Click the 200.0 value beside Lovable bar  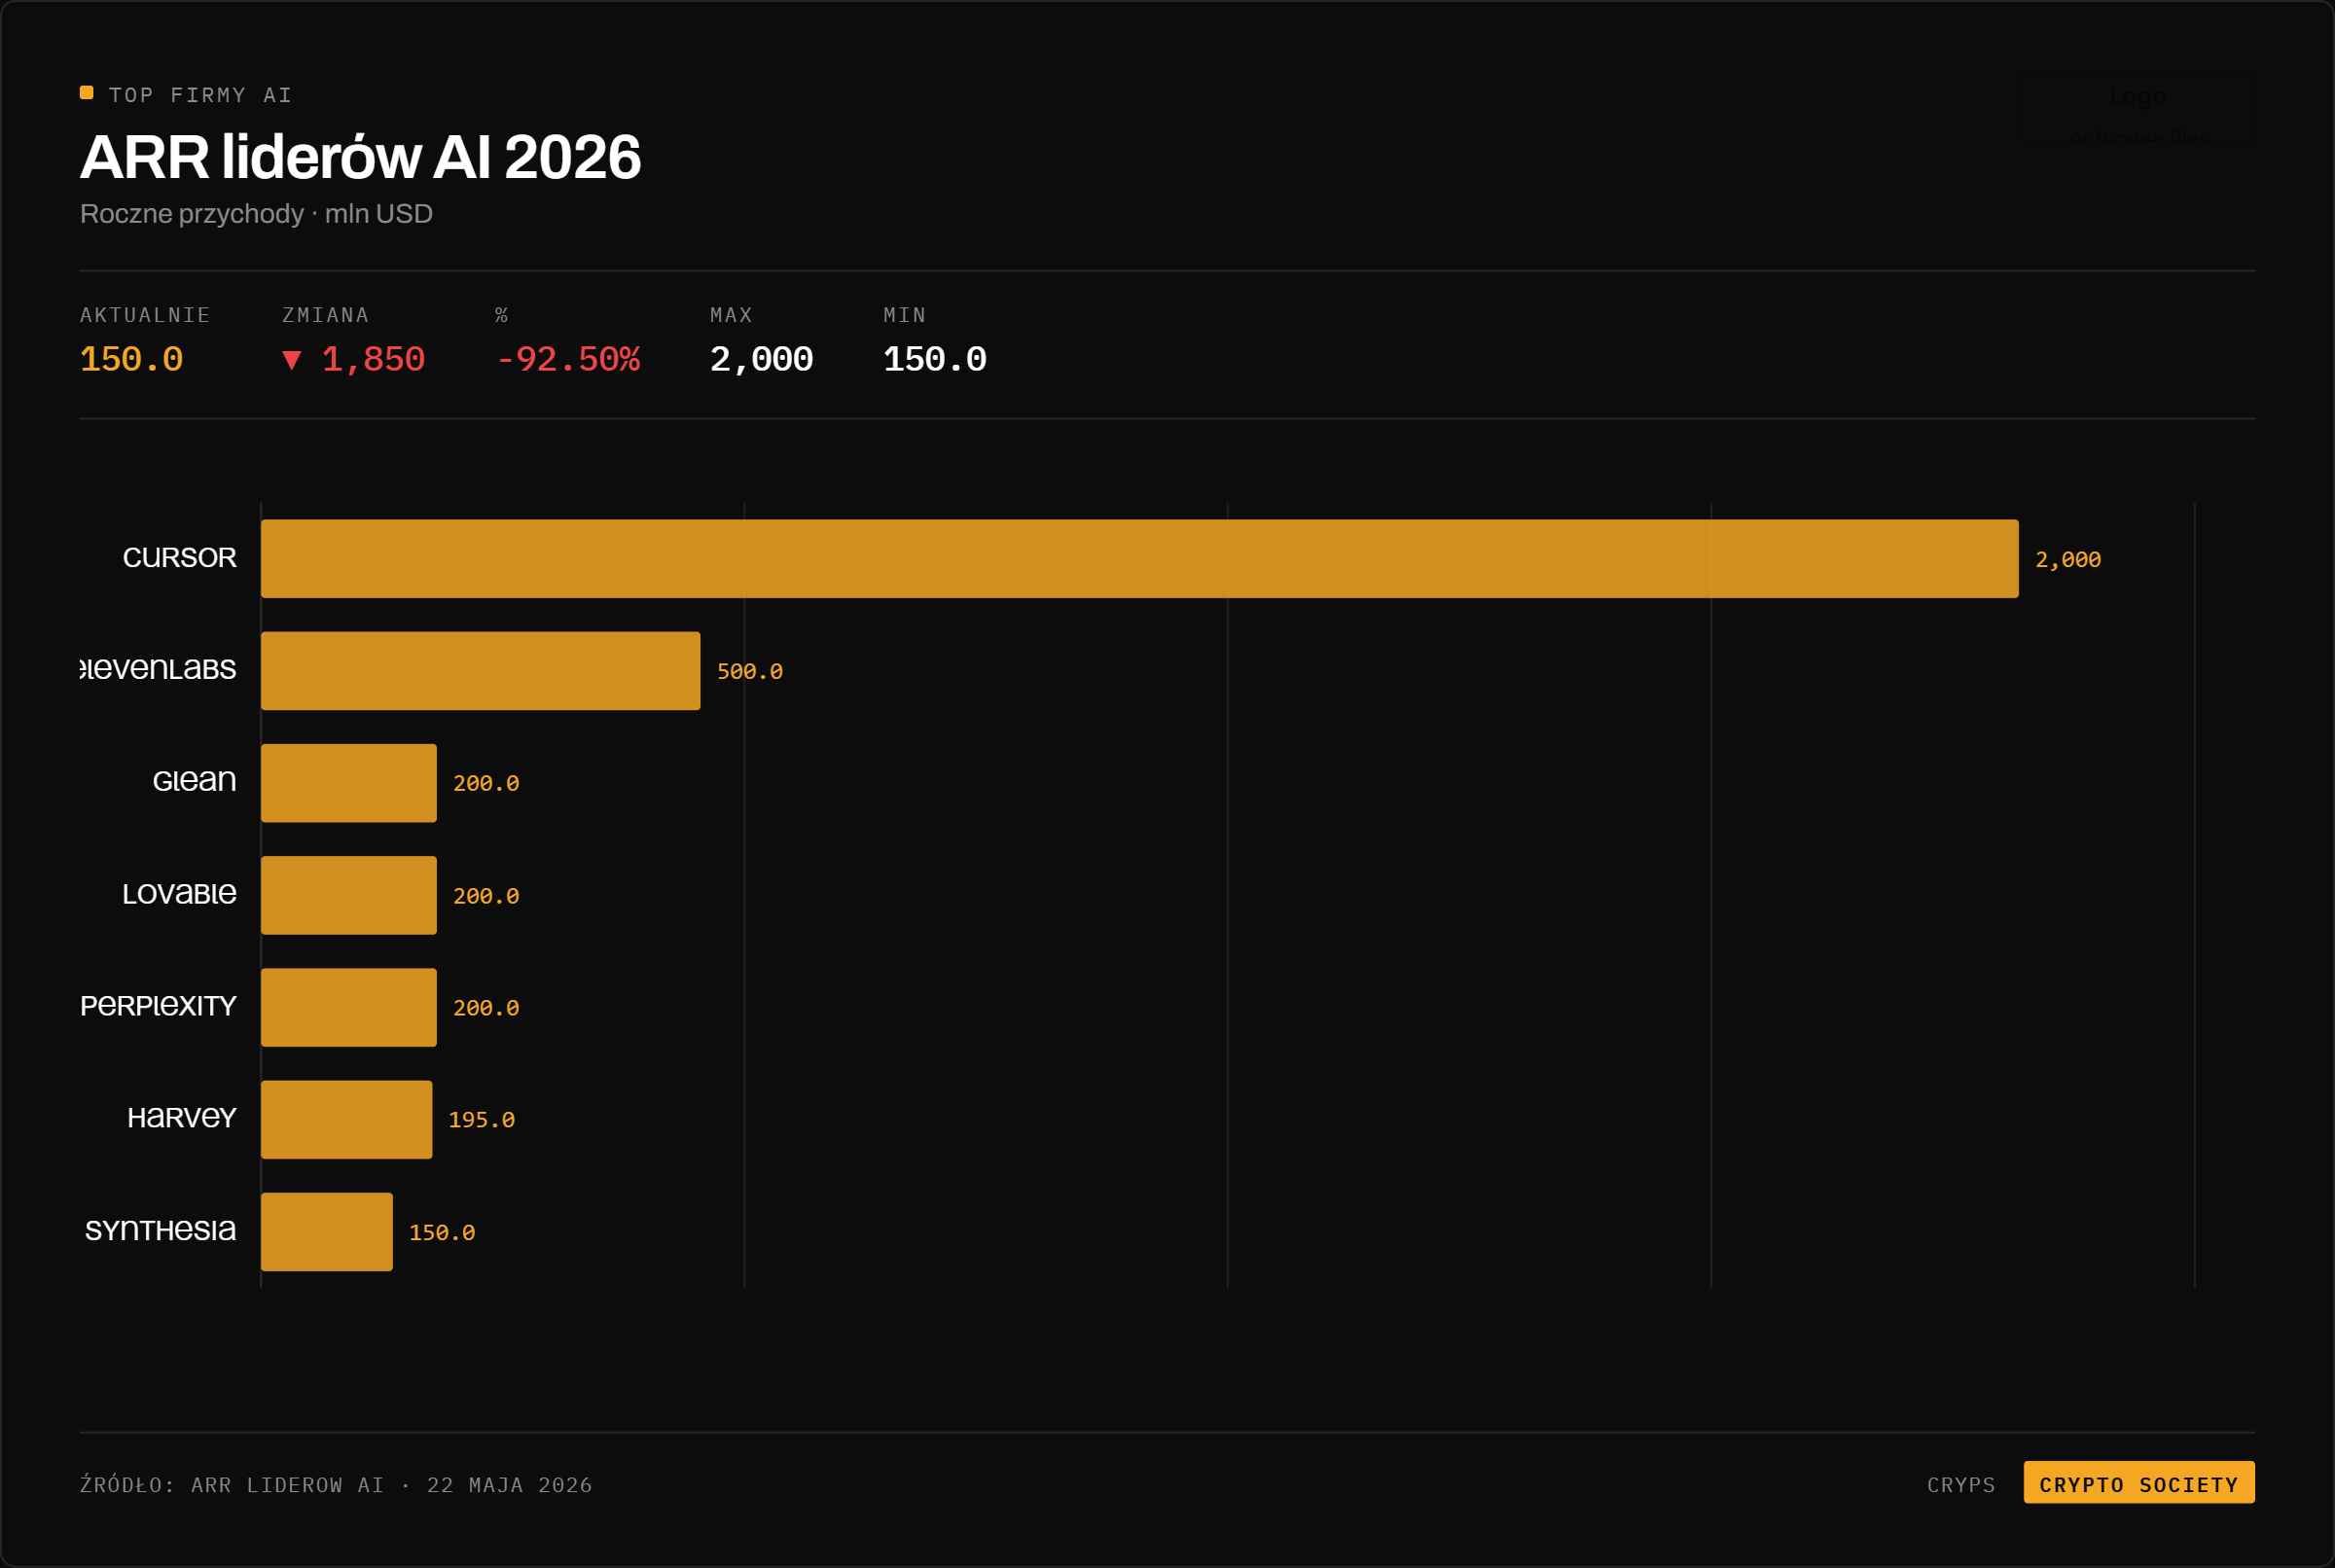pos(486,897)
